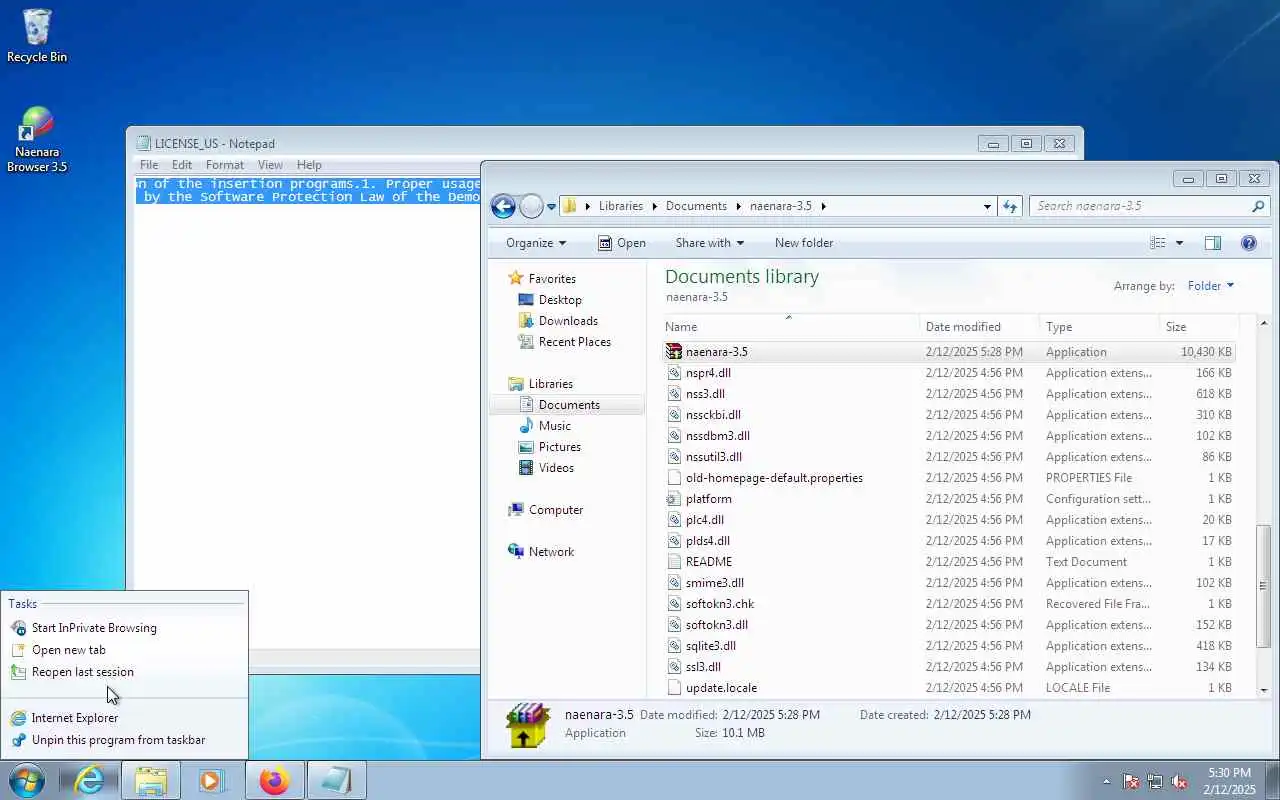Toggle the preview pane button
Viewport: 1280px width, 800px height.
pyautogui.click(x=1213, y=243)
